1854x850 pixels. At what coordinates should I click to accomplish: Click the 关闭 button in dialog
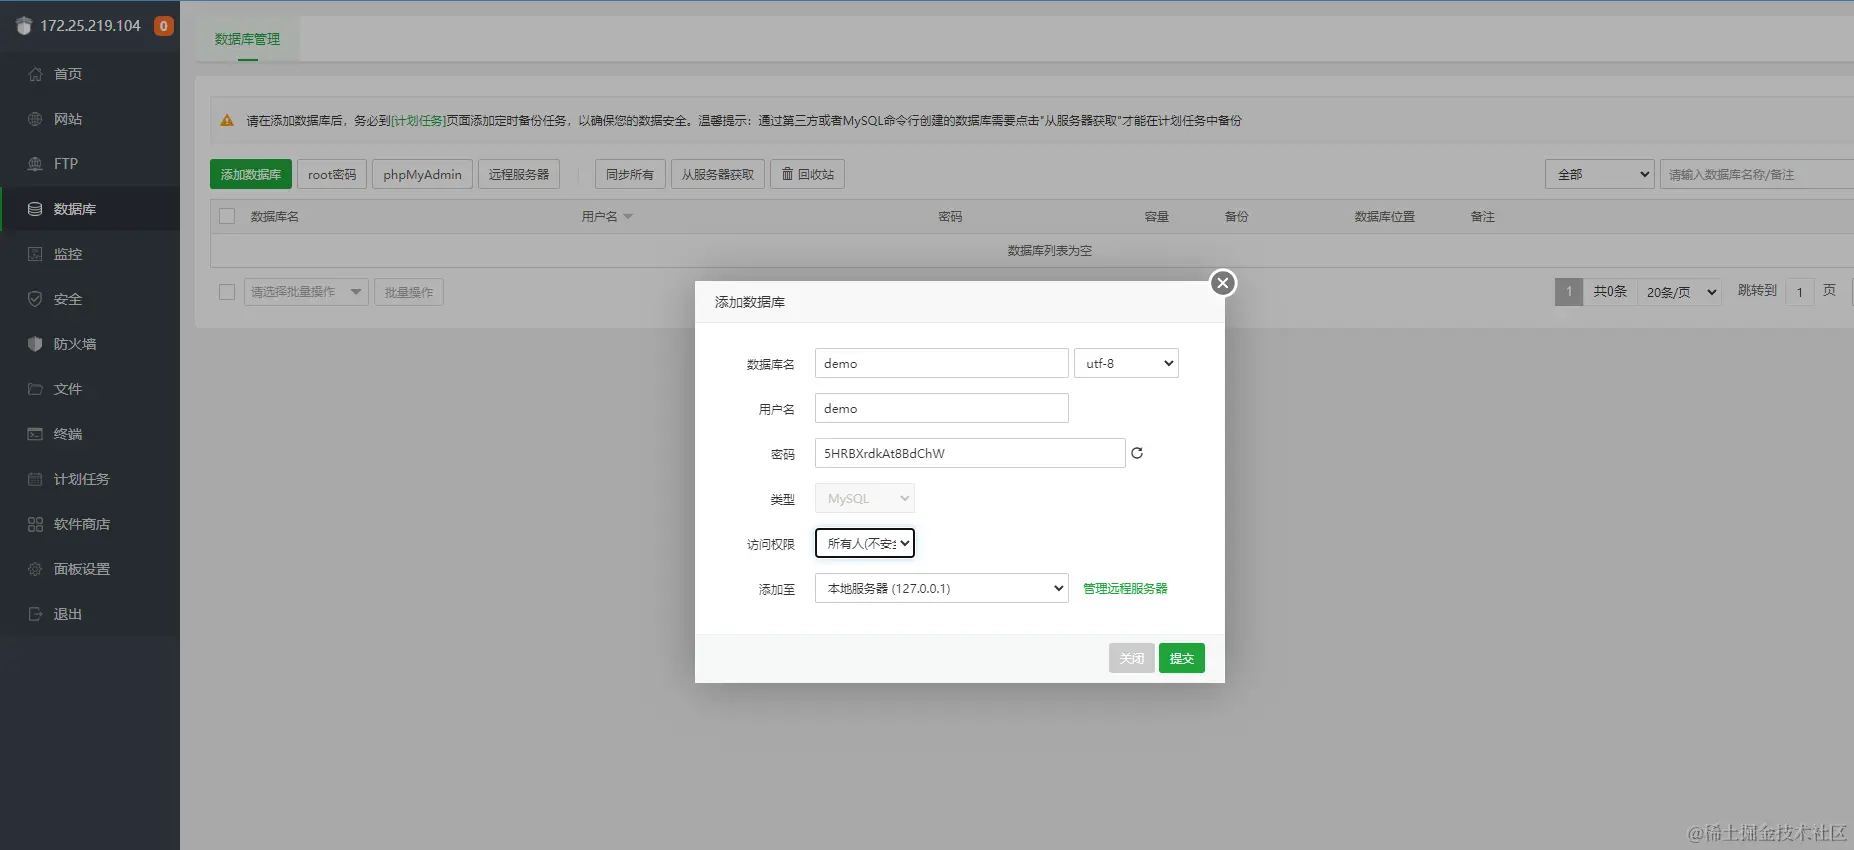pyautogui.click(x=1132, y=658)
